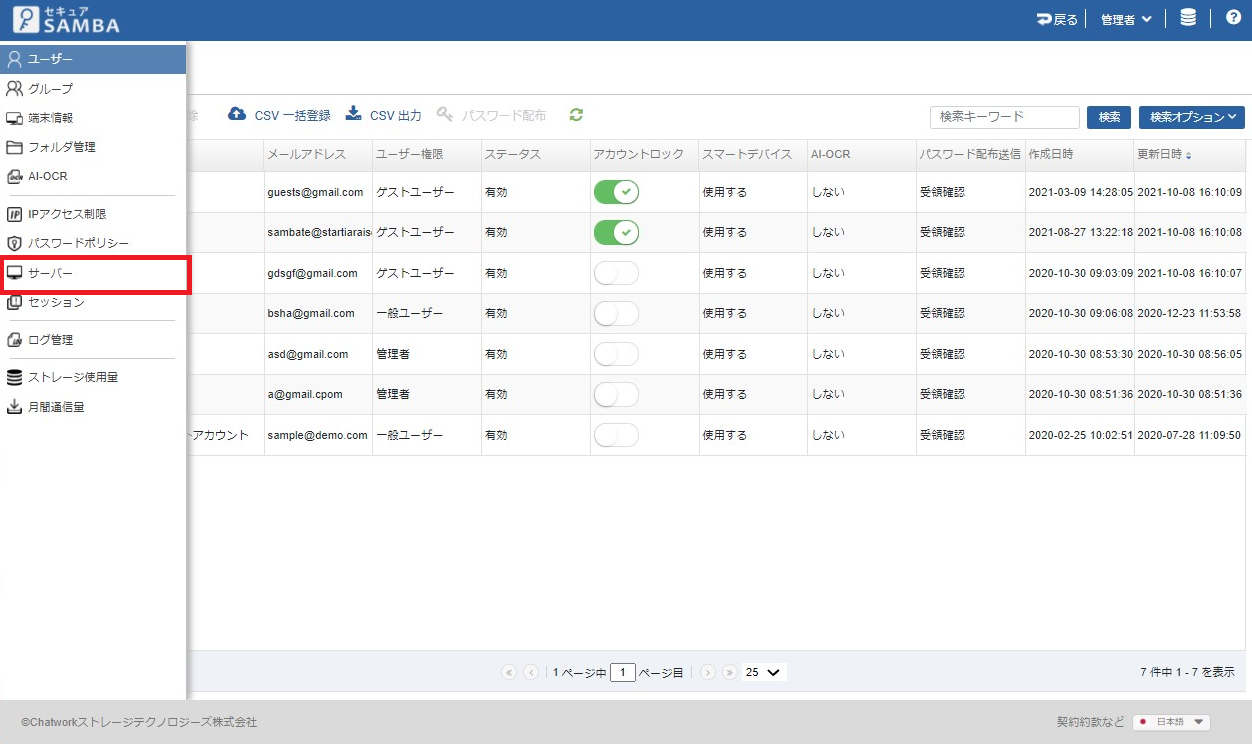Disable account lock for guests@gmail.com
Image resolution: width=1252 pixels, height=744 pixels.
pyautogui.click(x=616, y=192)
